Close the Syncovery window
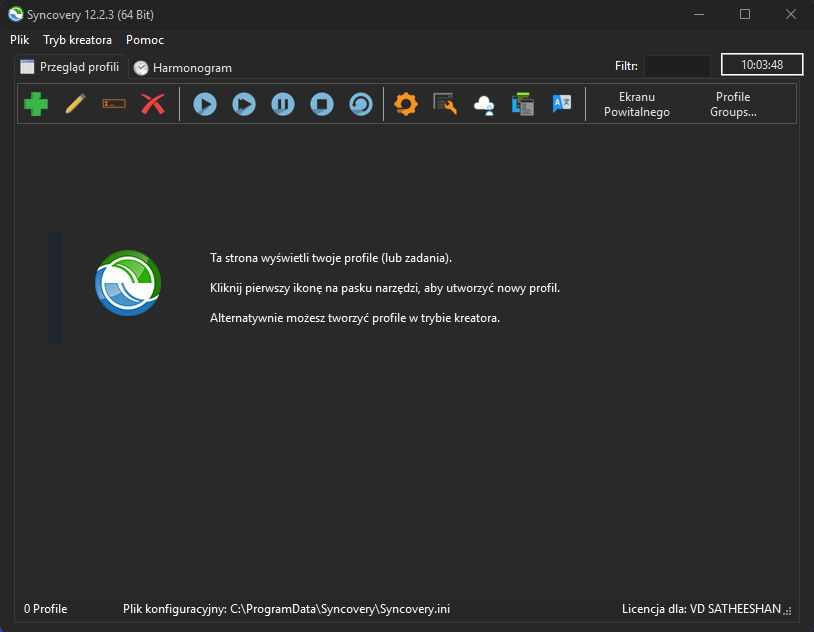Screen dimensions: 814x632 (x=791, y=14)
